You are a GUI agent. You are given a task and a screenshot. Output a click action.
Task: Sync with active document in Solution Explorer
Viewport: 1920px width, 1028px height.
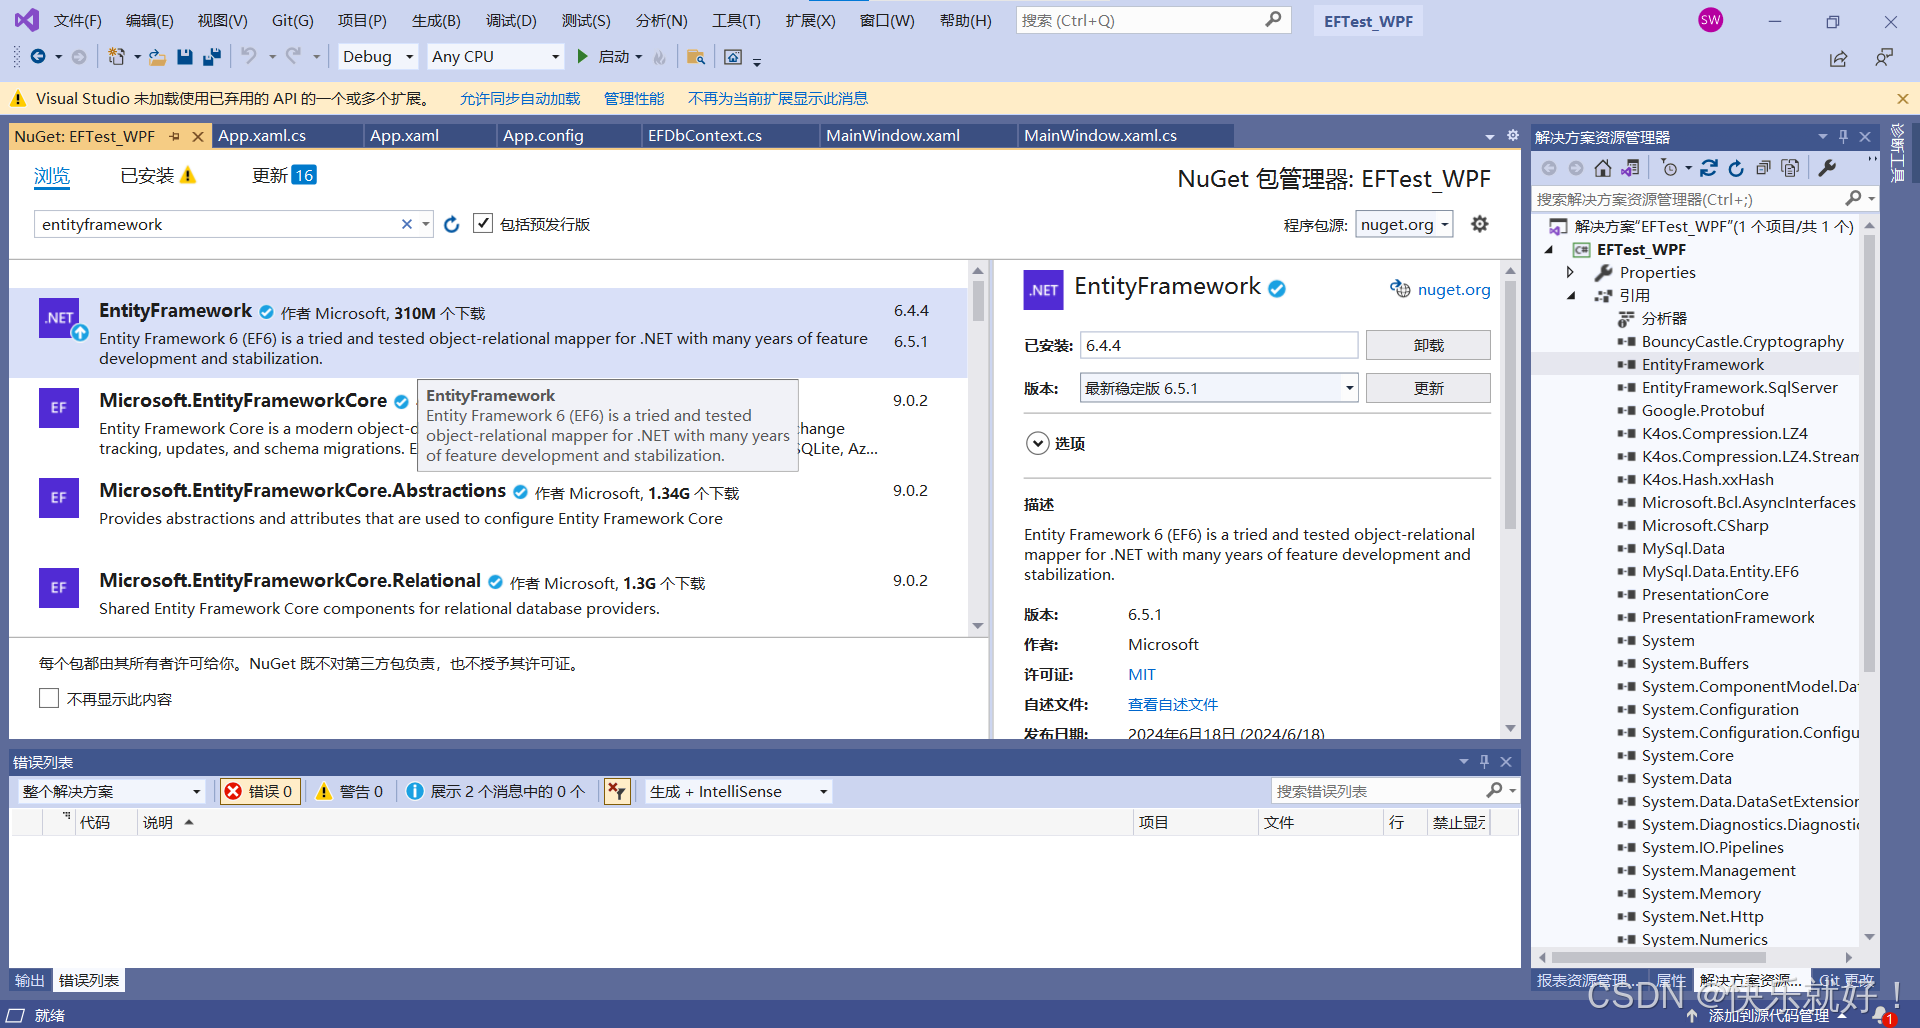[1709, 168]
